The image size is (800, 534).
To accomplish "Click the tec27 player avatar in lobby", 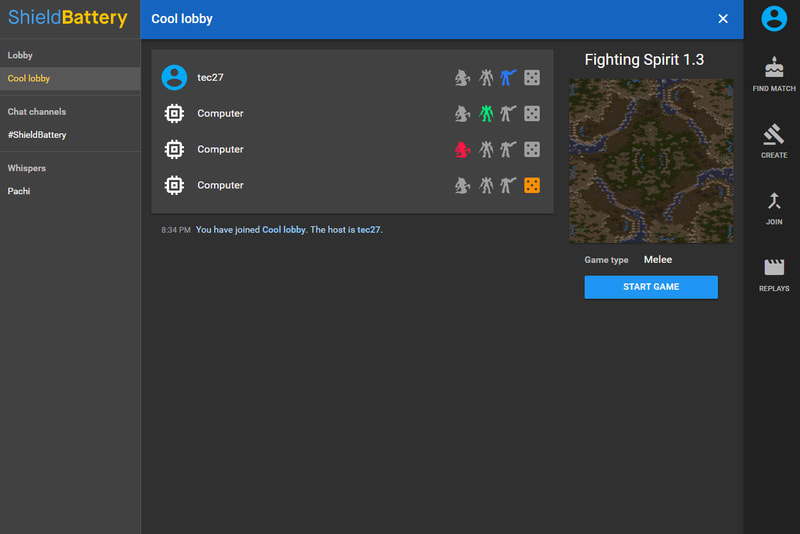I will click(x=174, y=78).
